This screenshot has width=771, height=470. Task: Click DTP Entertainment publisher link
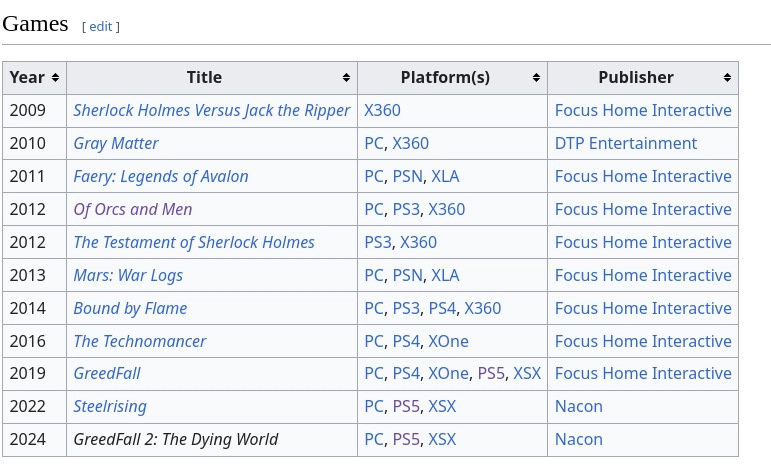[625, 144]
